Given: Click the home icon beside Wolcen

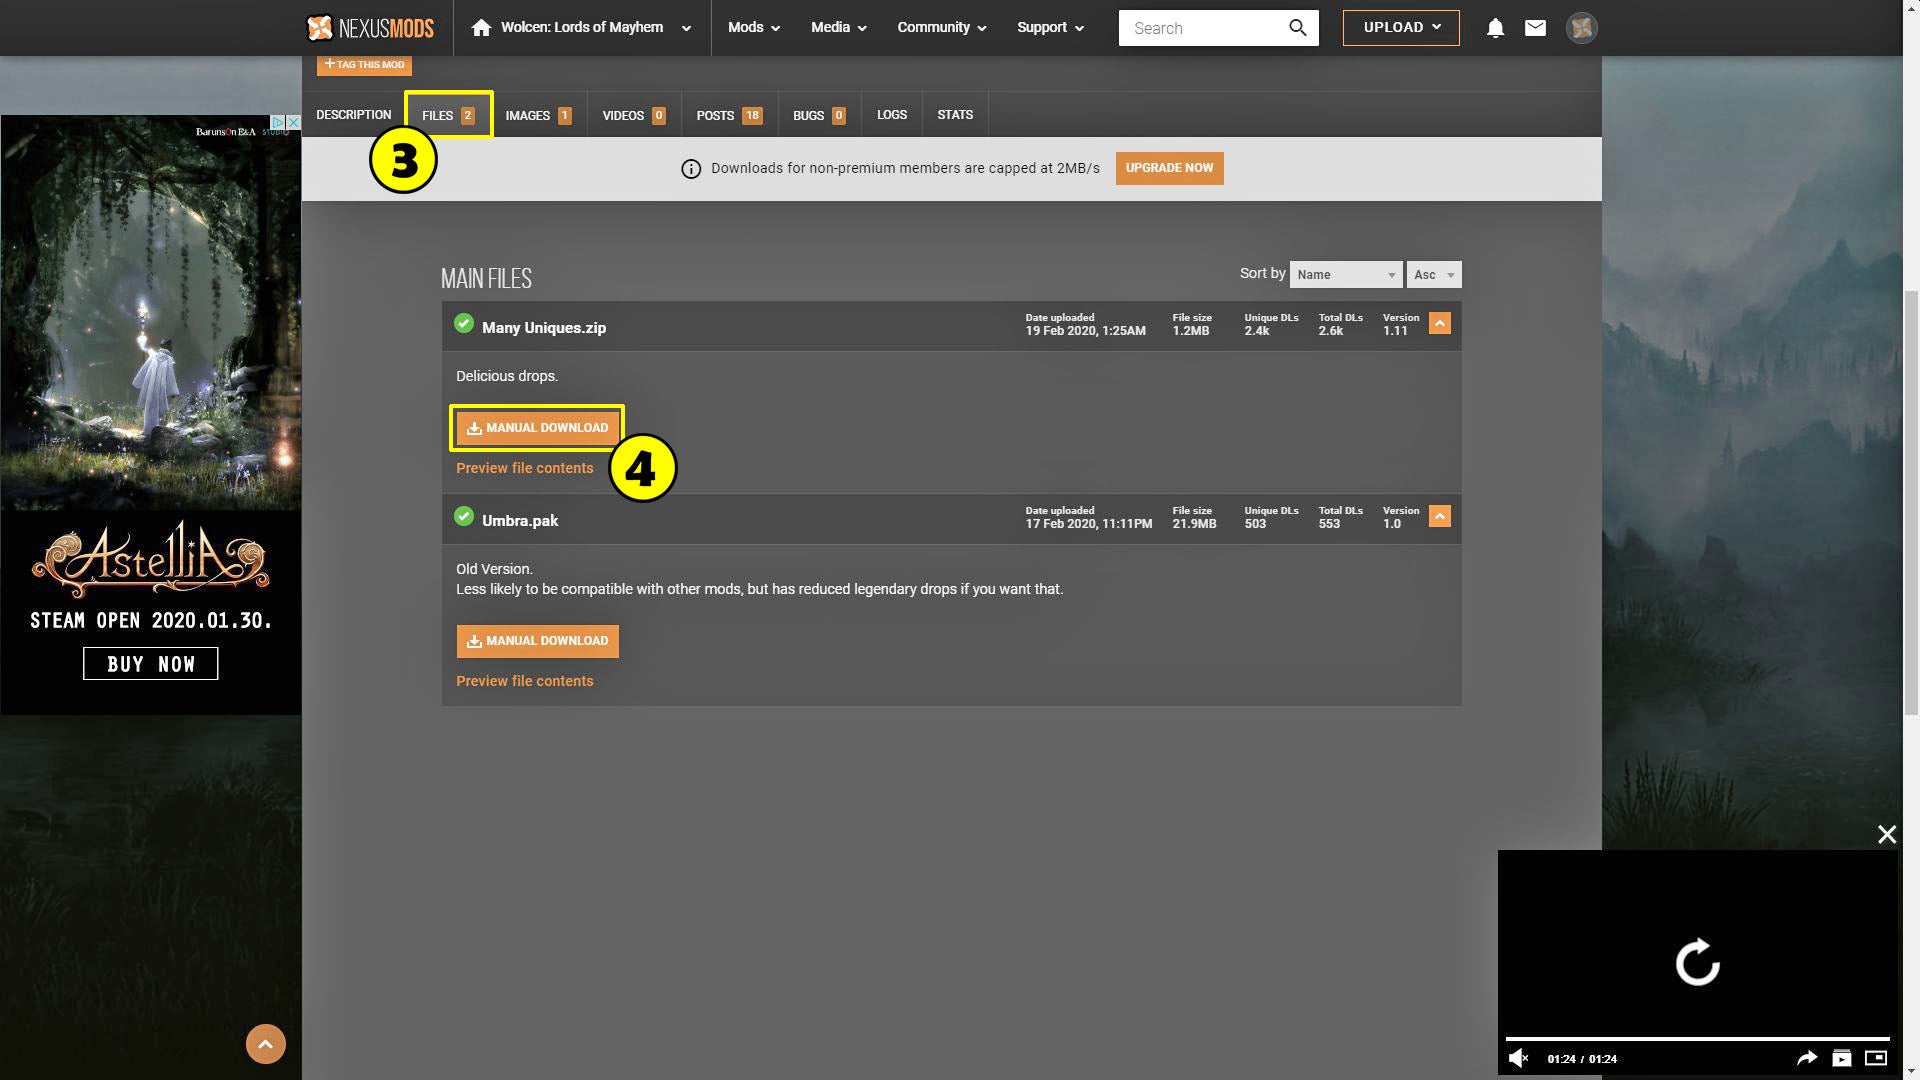Looking at the screenshot, I should [481, 28].
